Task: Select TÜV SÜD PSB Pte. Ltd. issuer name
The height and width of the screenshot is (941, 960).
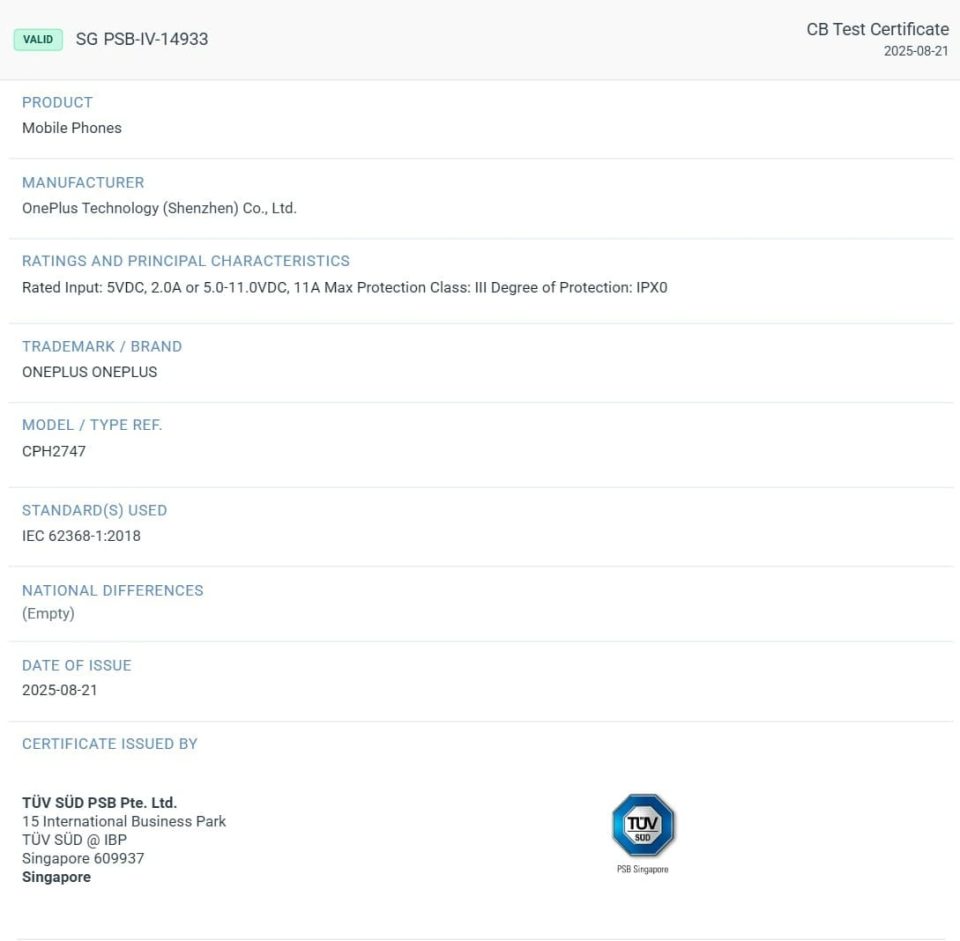Action: [x=100, y=802]
